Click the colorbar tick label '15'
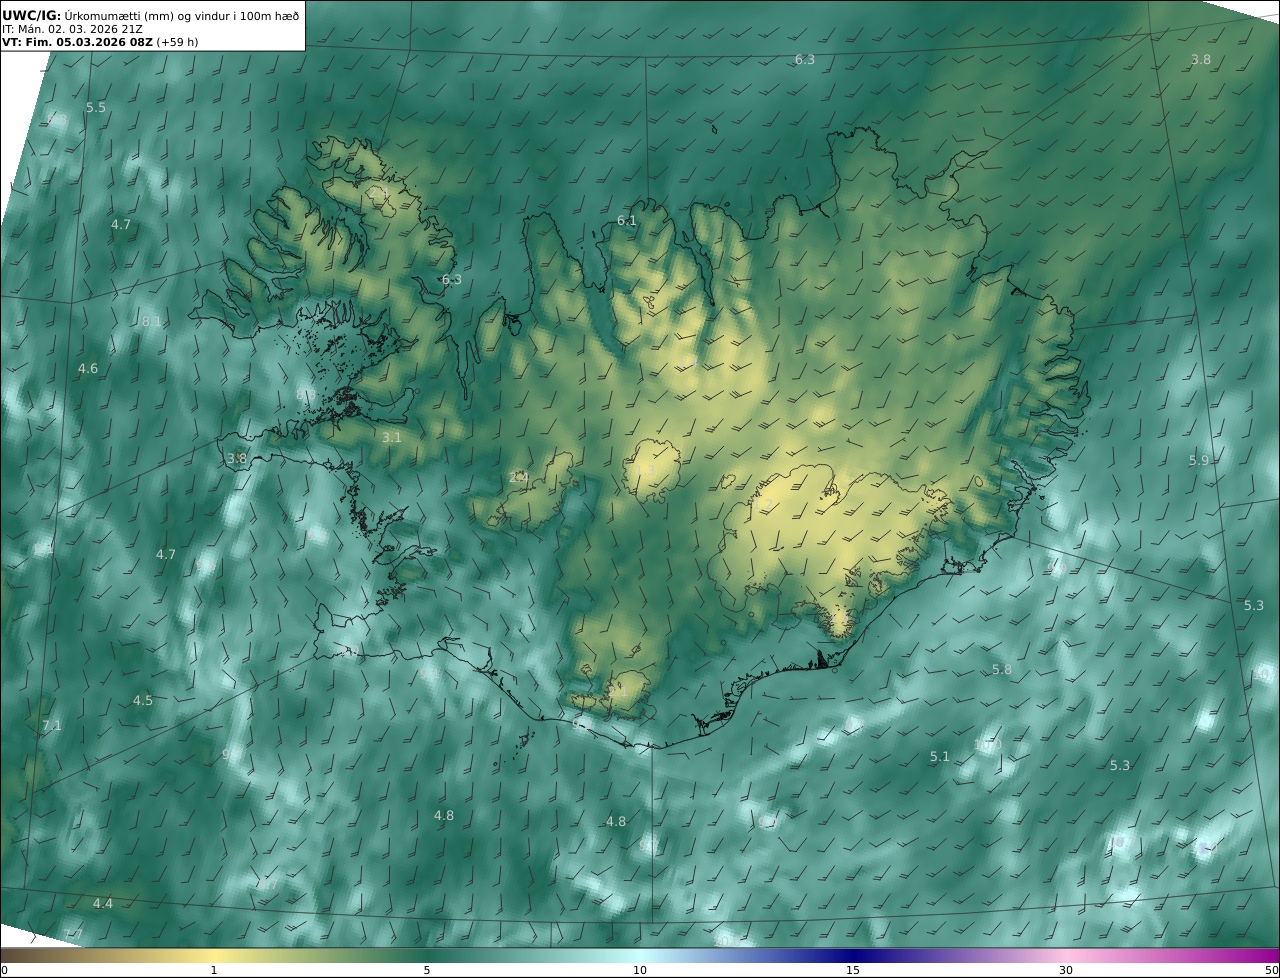The width and height of the screenshot is (1280, 978). click(x=853, y=970)
